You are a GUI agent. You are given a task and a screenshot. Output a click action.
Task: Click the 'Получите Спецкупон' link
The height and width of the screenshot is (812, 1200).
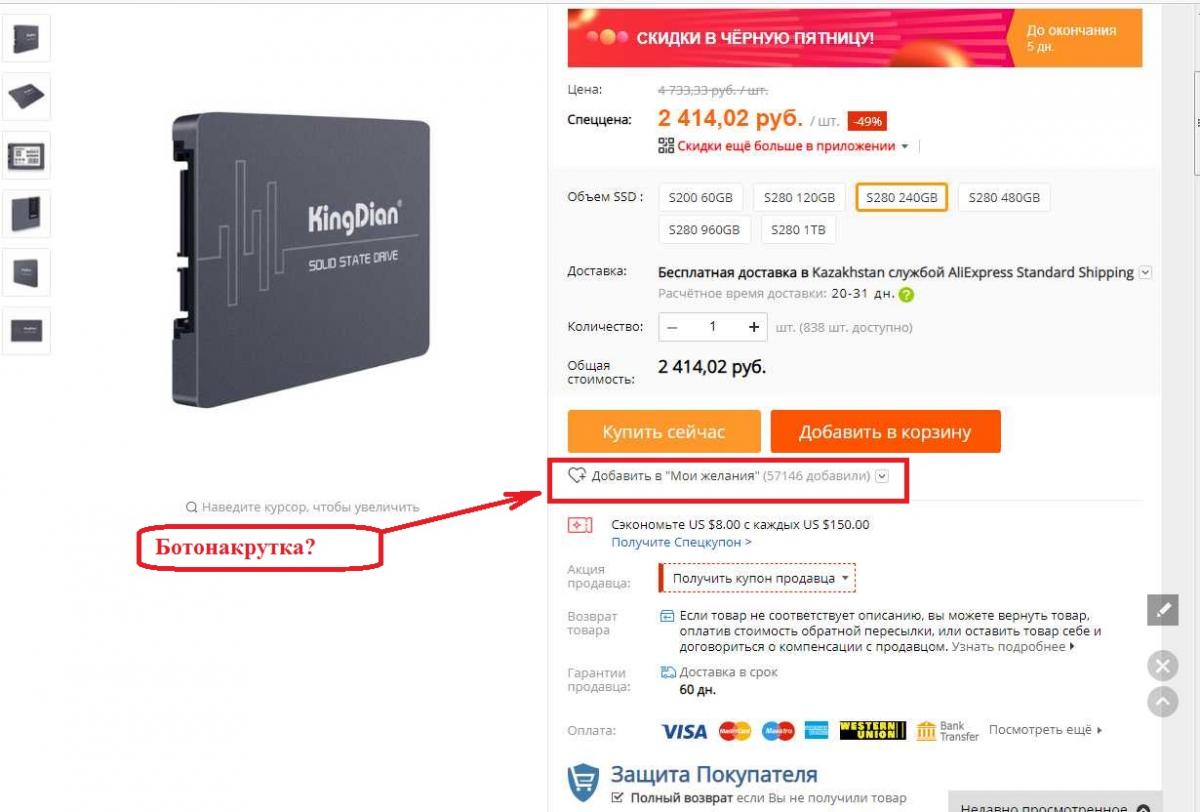[x=681, y=542]
